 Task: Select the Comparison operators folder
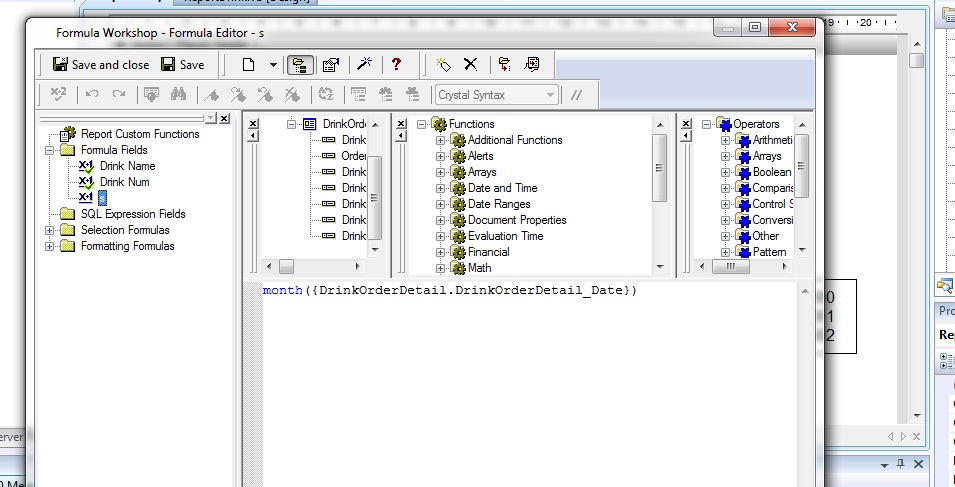tap(772, 188)
